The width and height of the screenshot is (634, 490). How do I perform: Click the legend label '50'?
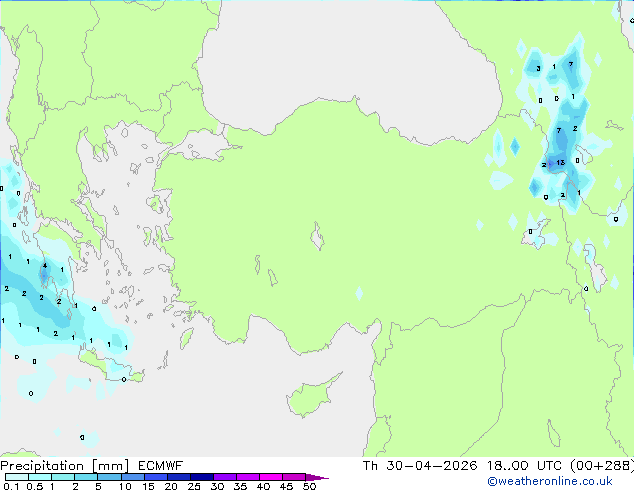[x=309, y=486]
